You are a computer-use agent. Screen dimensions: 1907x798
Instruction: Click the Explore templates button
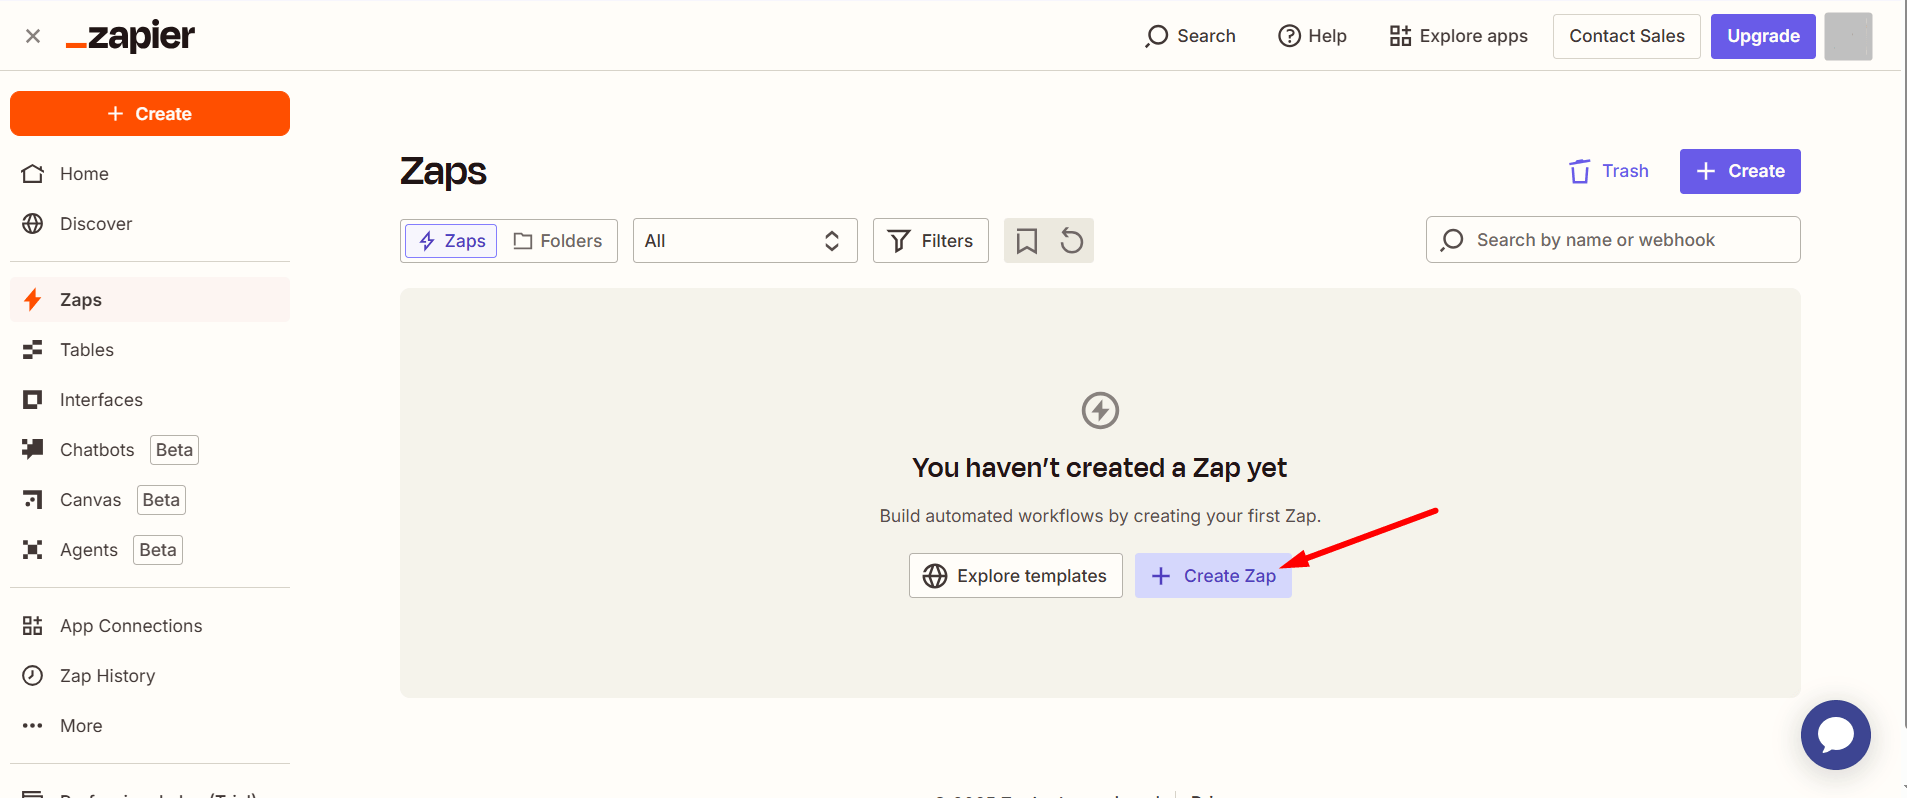click(1016, 576)
